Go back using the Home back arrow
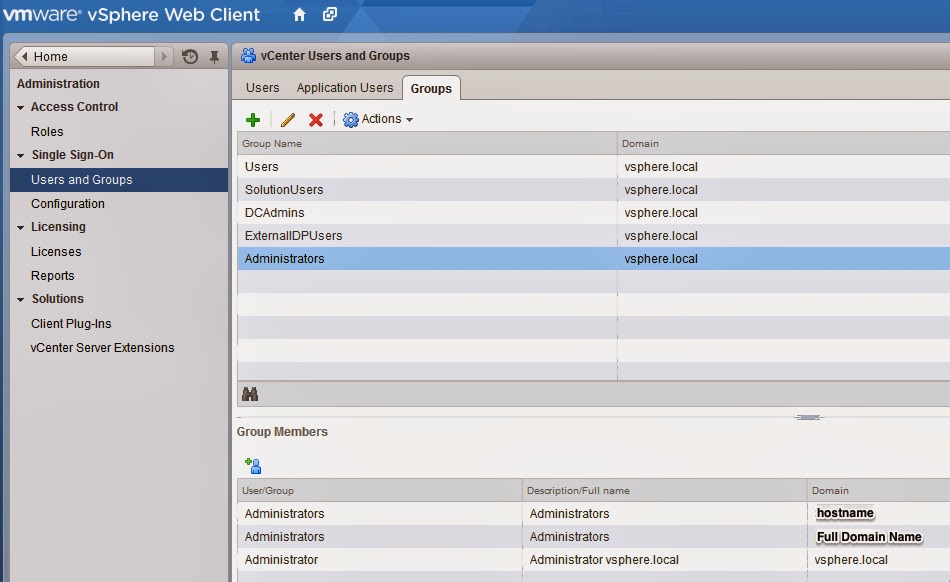This screenshot has height=582, width=950. coord(24,56)
